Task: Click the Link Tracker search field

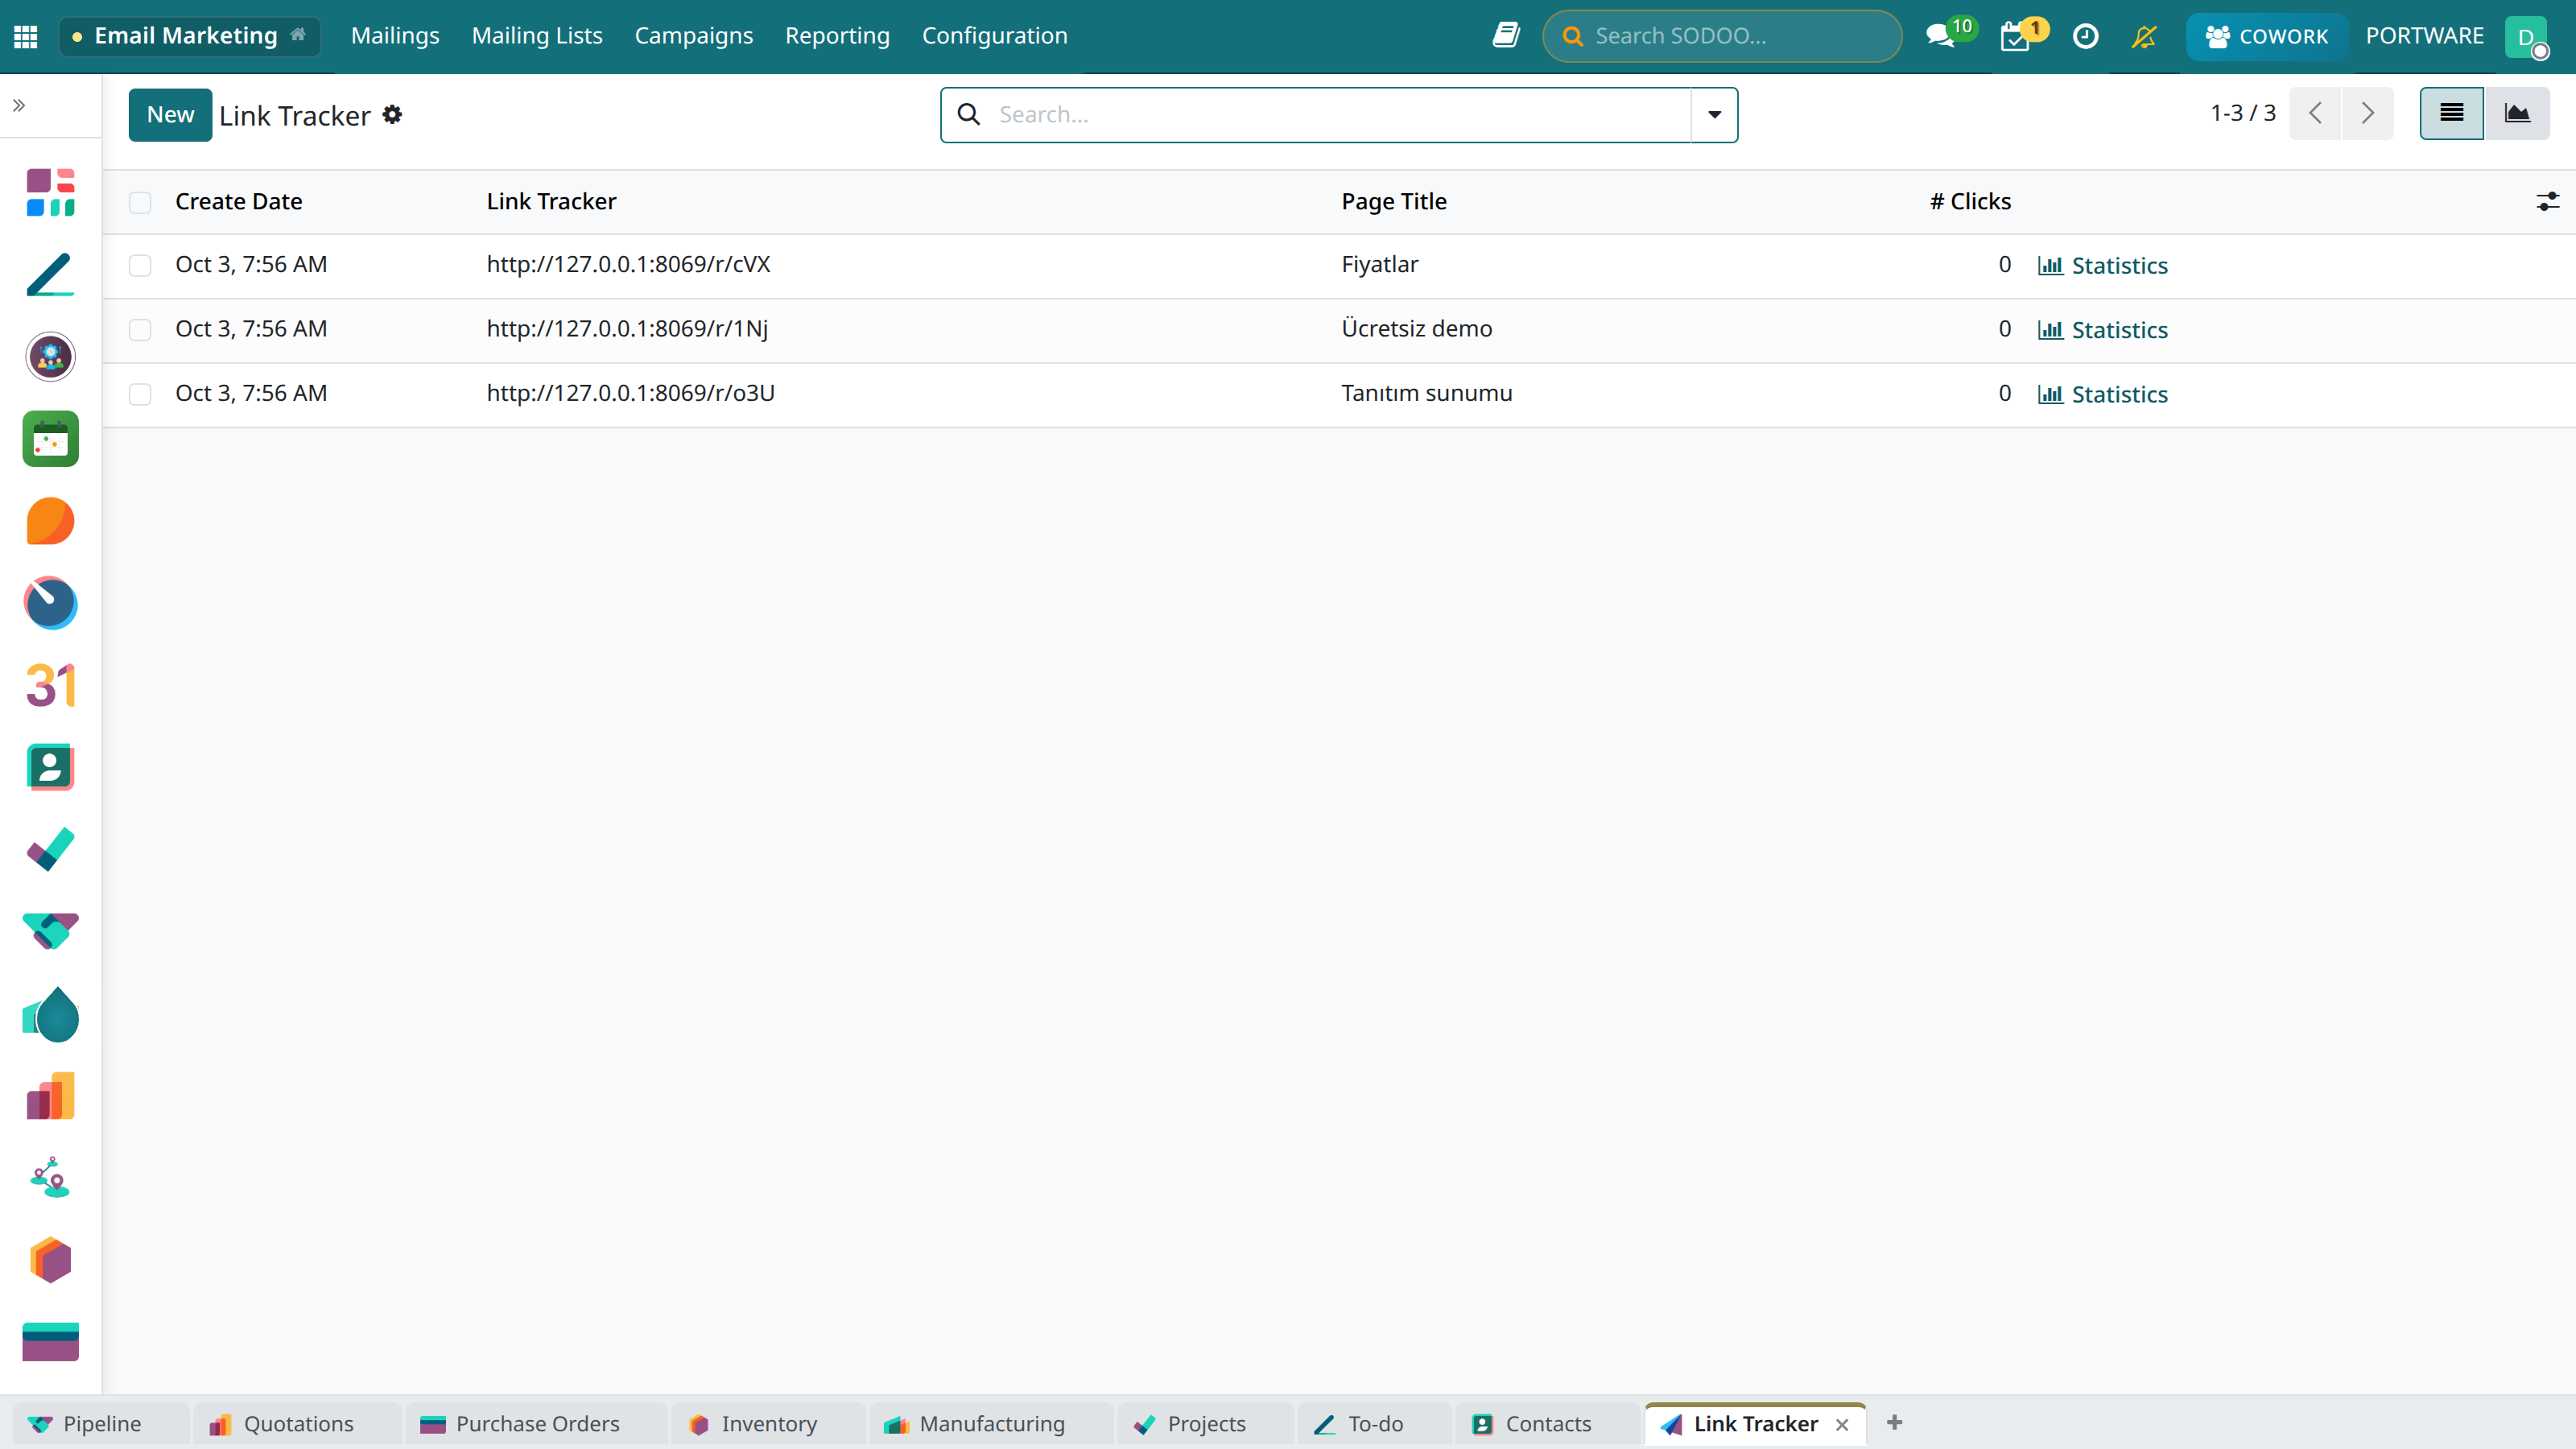Action: click(1340, 115)
